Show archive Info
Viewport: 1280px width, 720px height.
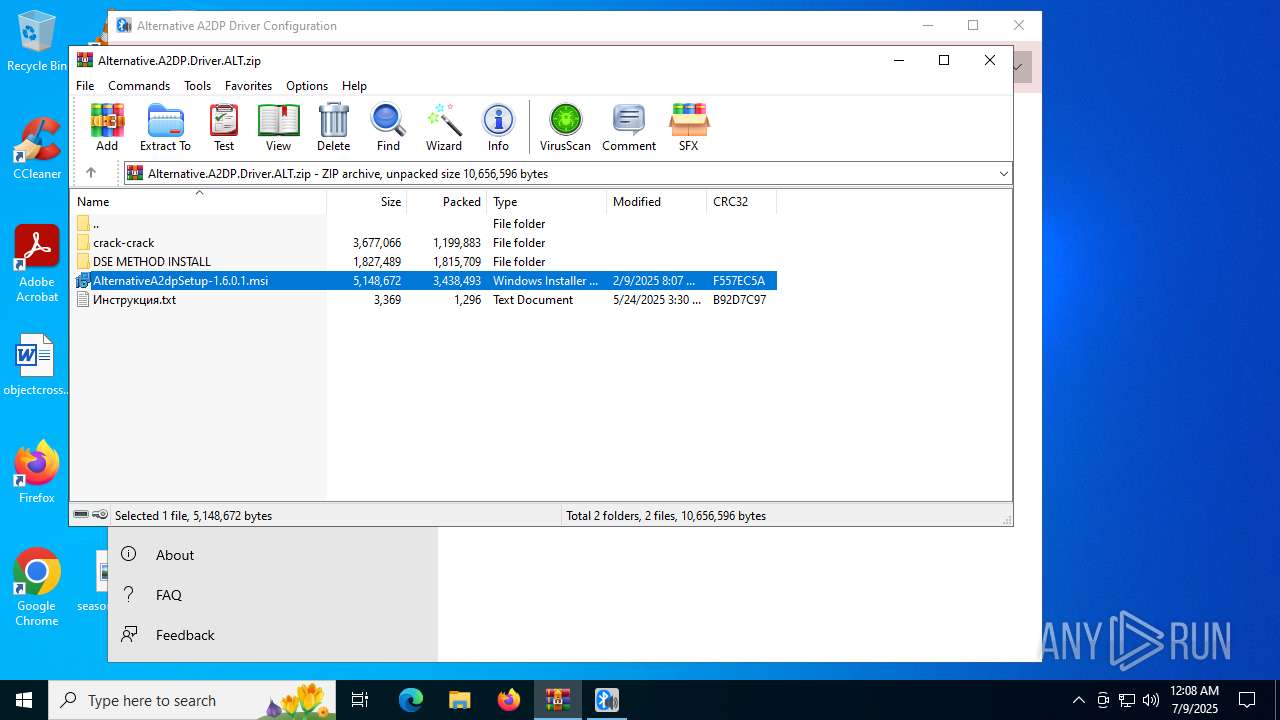498,127
